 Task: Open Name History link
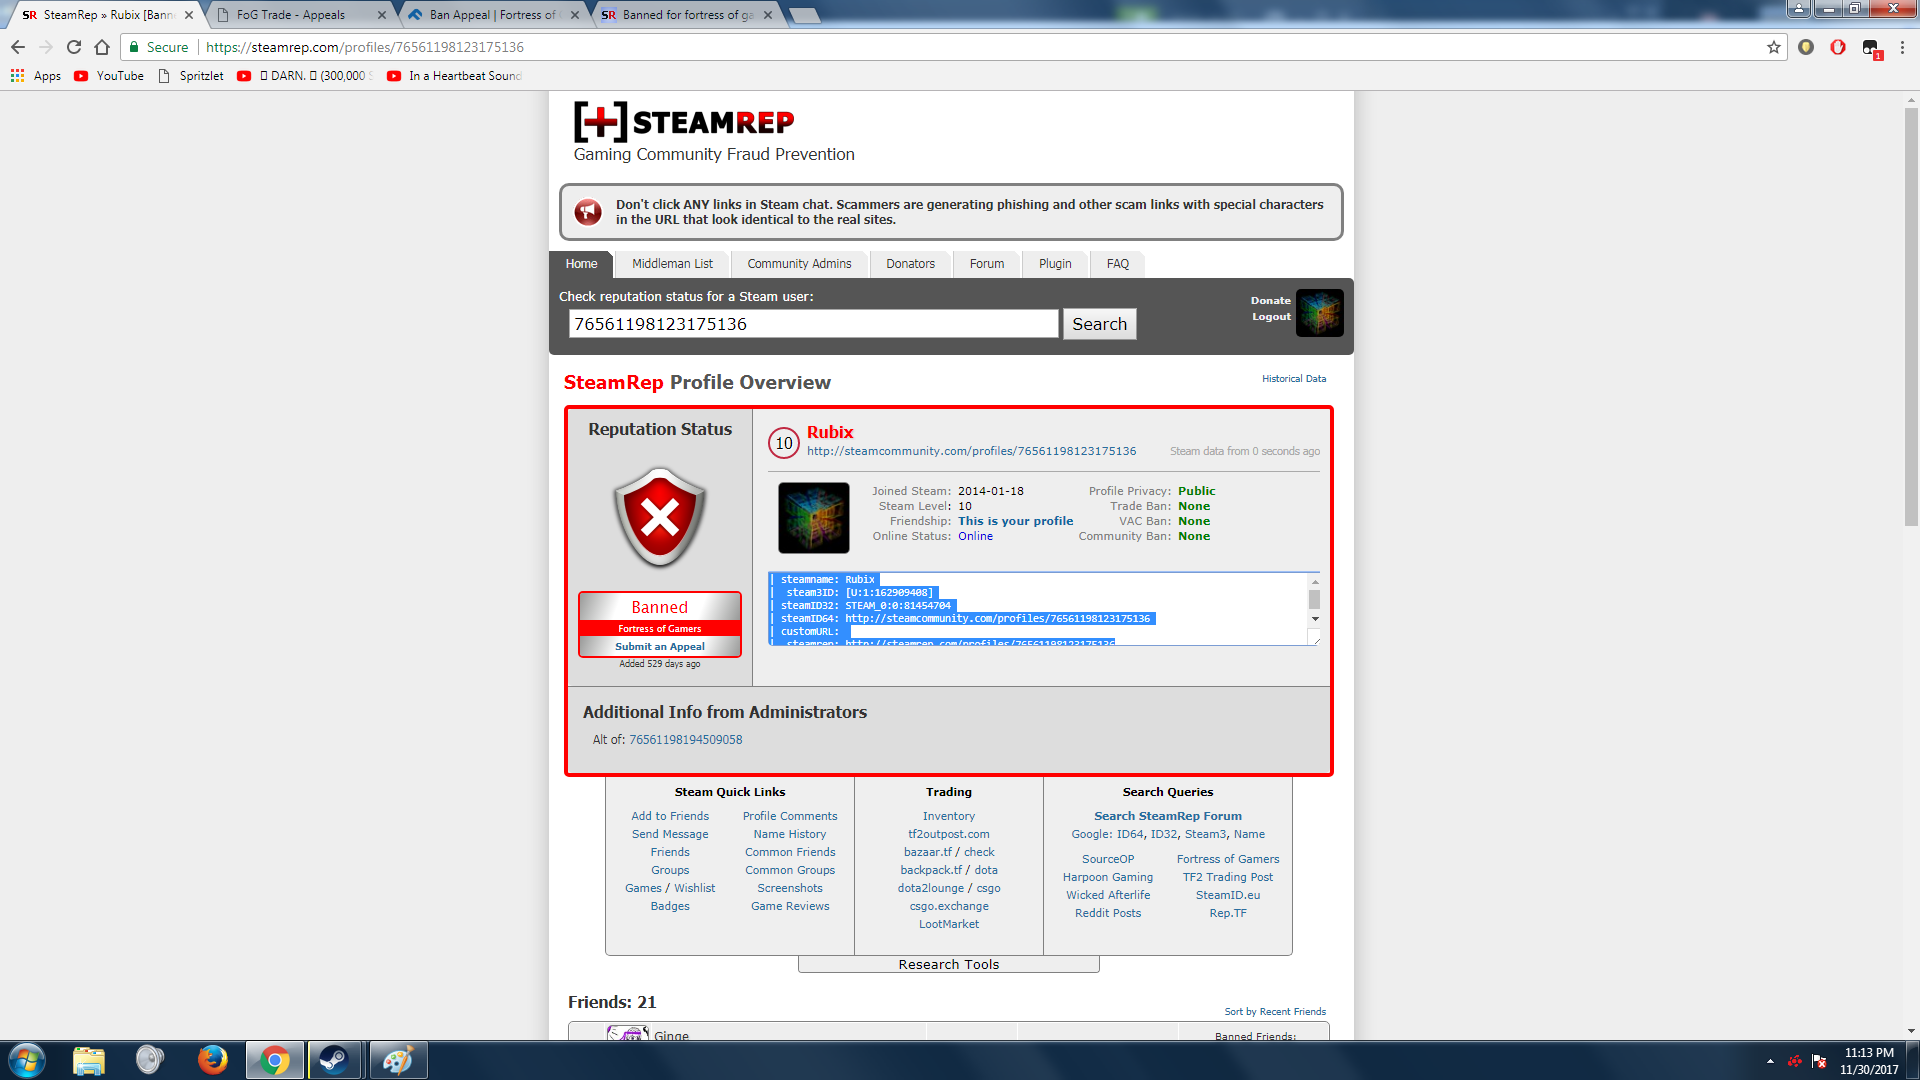coord(790,834)
